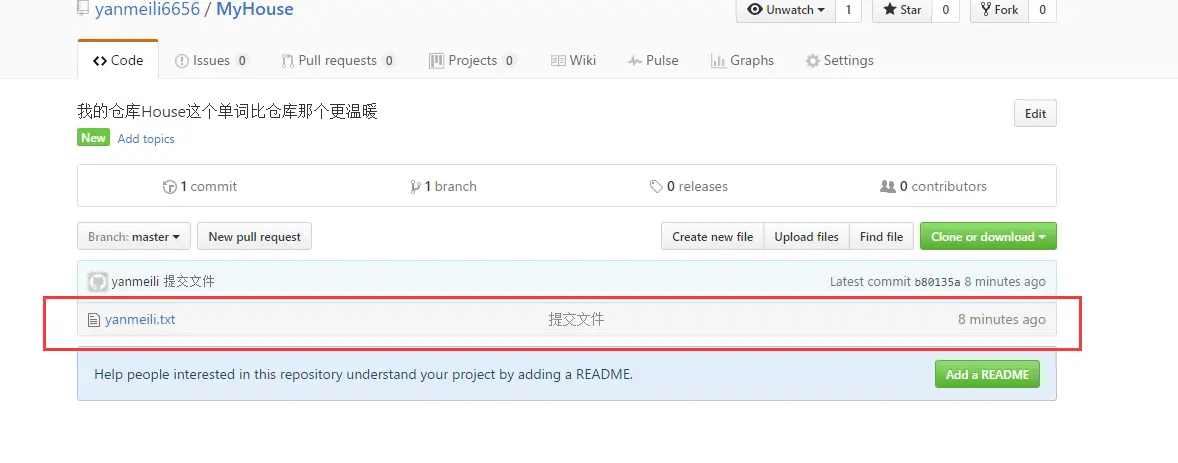Click the Add a README button
Screen dimensions: 1178x463
[987, 374]
